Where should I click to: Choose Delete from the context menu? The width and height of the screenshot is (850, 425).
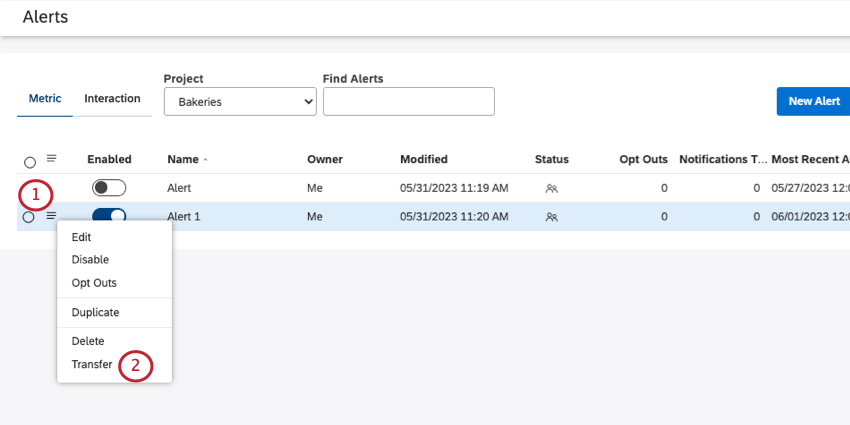tap(88, 341)
